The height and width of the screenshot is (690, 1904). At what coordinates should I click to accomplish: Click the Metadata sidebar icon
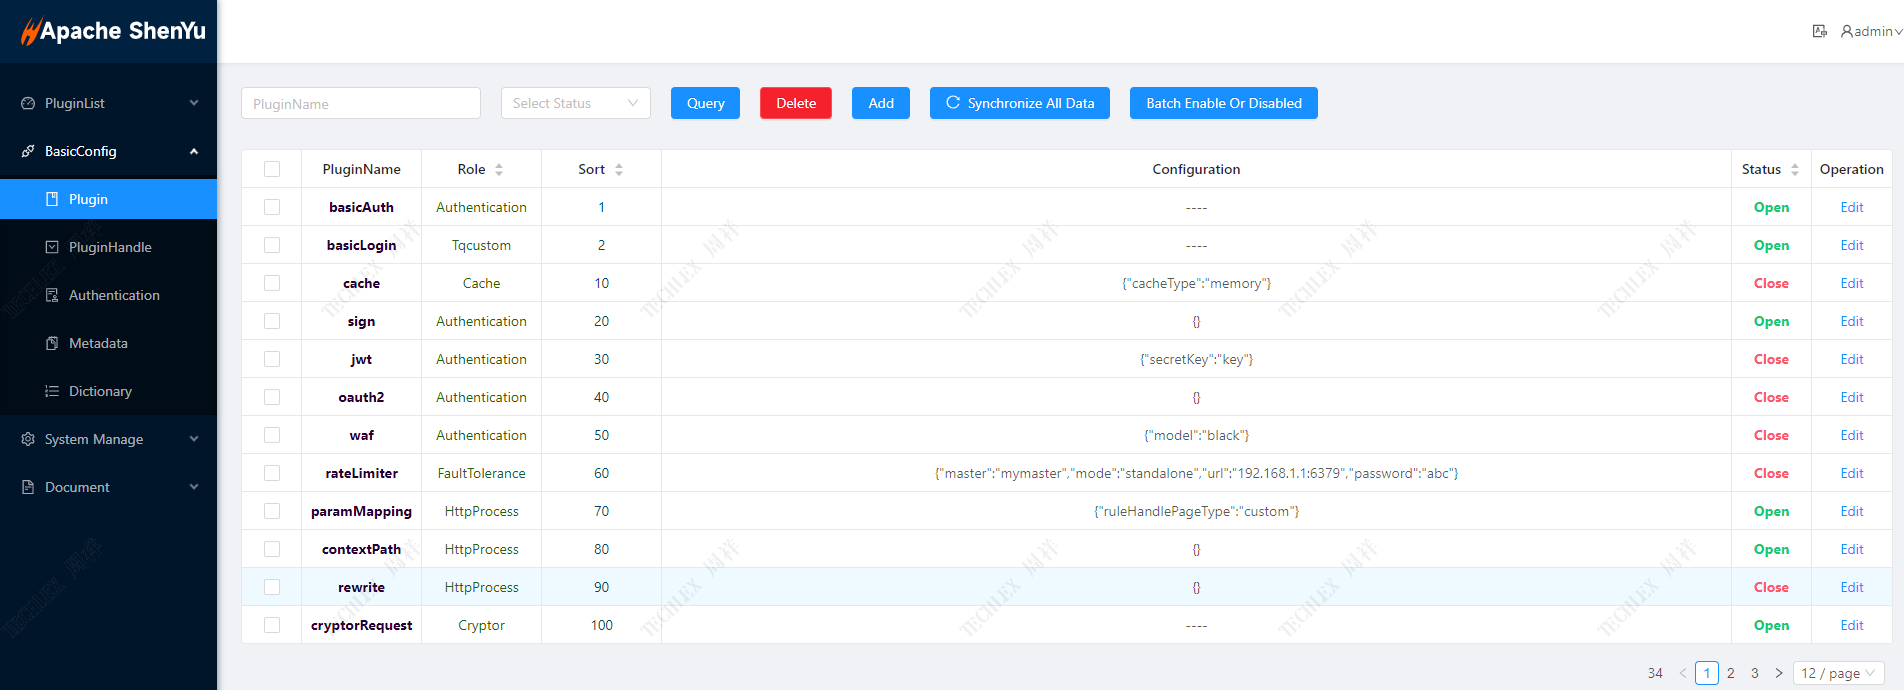[x=52, y=343]
